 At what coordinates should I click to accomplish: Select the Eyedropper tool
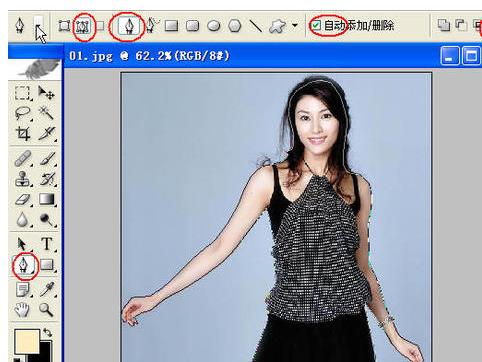[x=47, y=289]
